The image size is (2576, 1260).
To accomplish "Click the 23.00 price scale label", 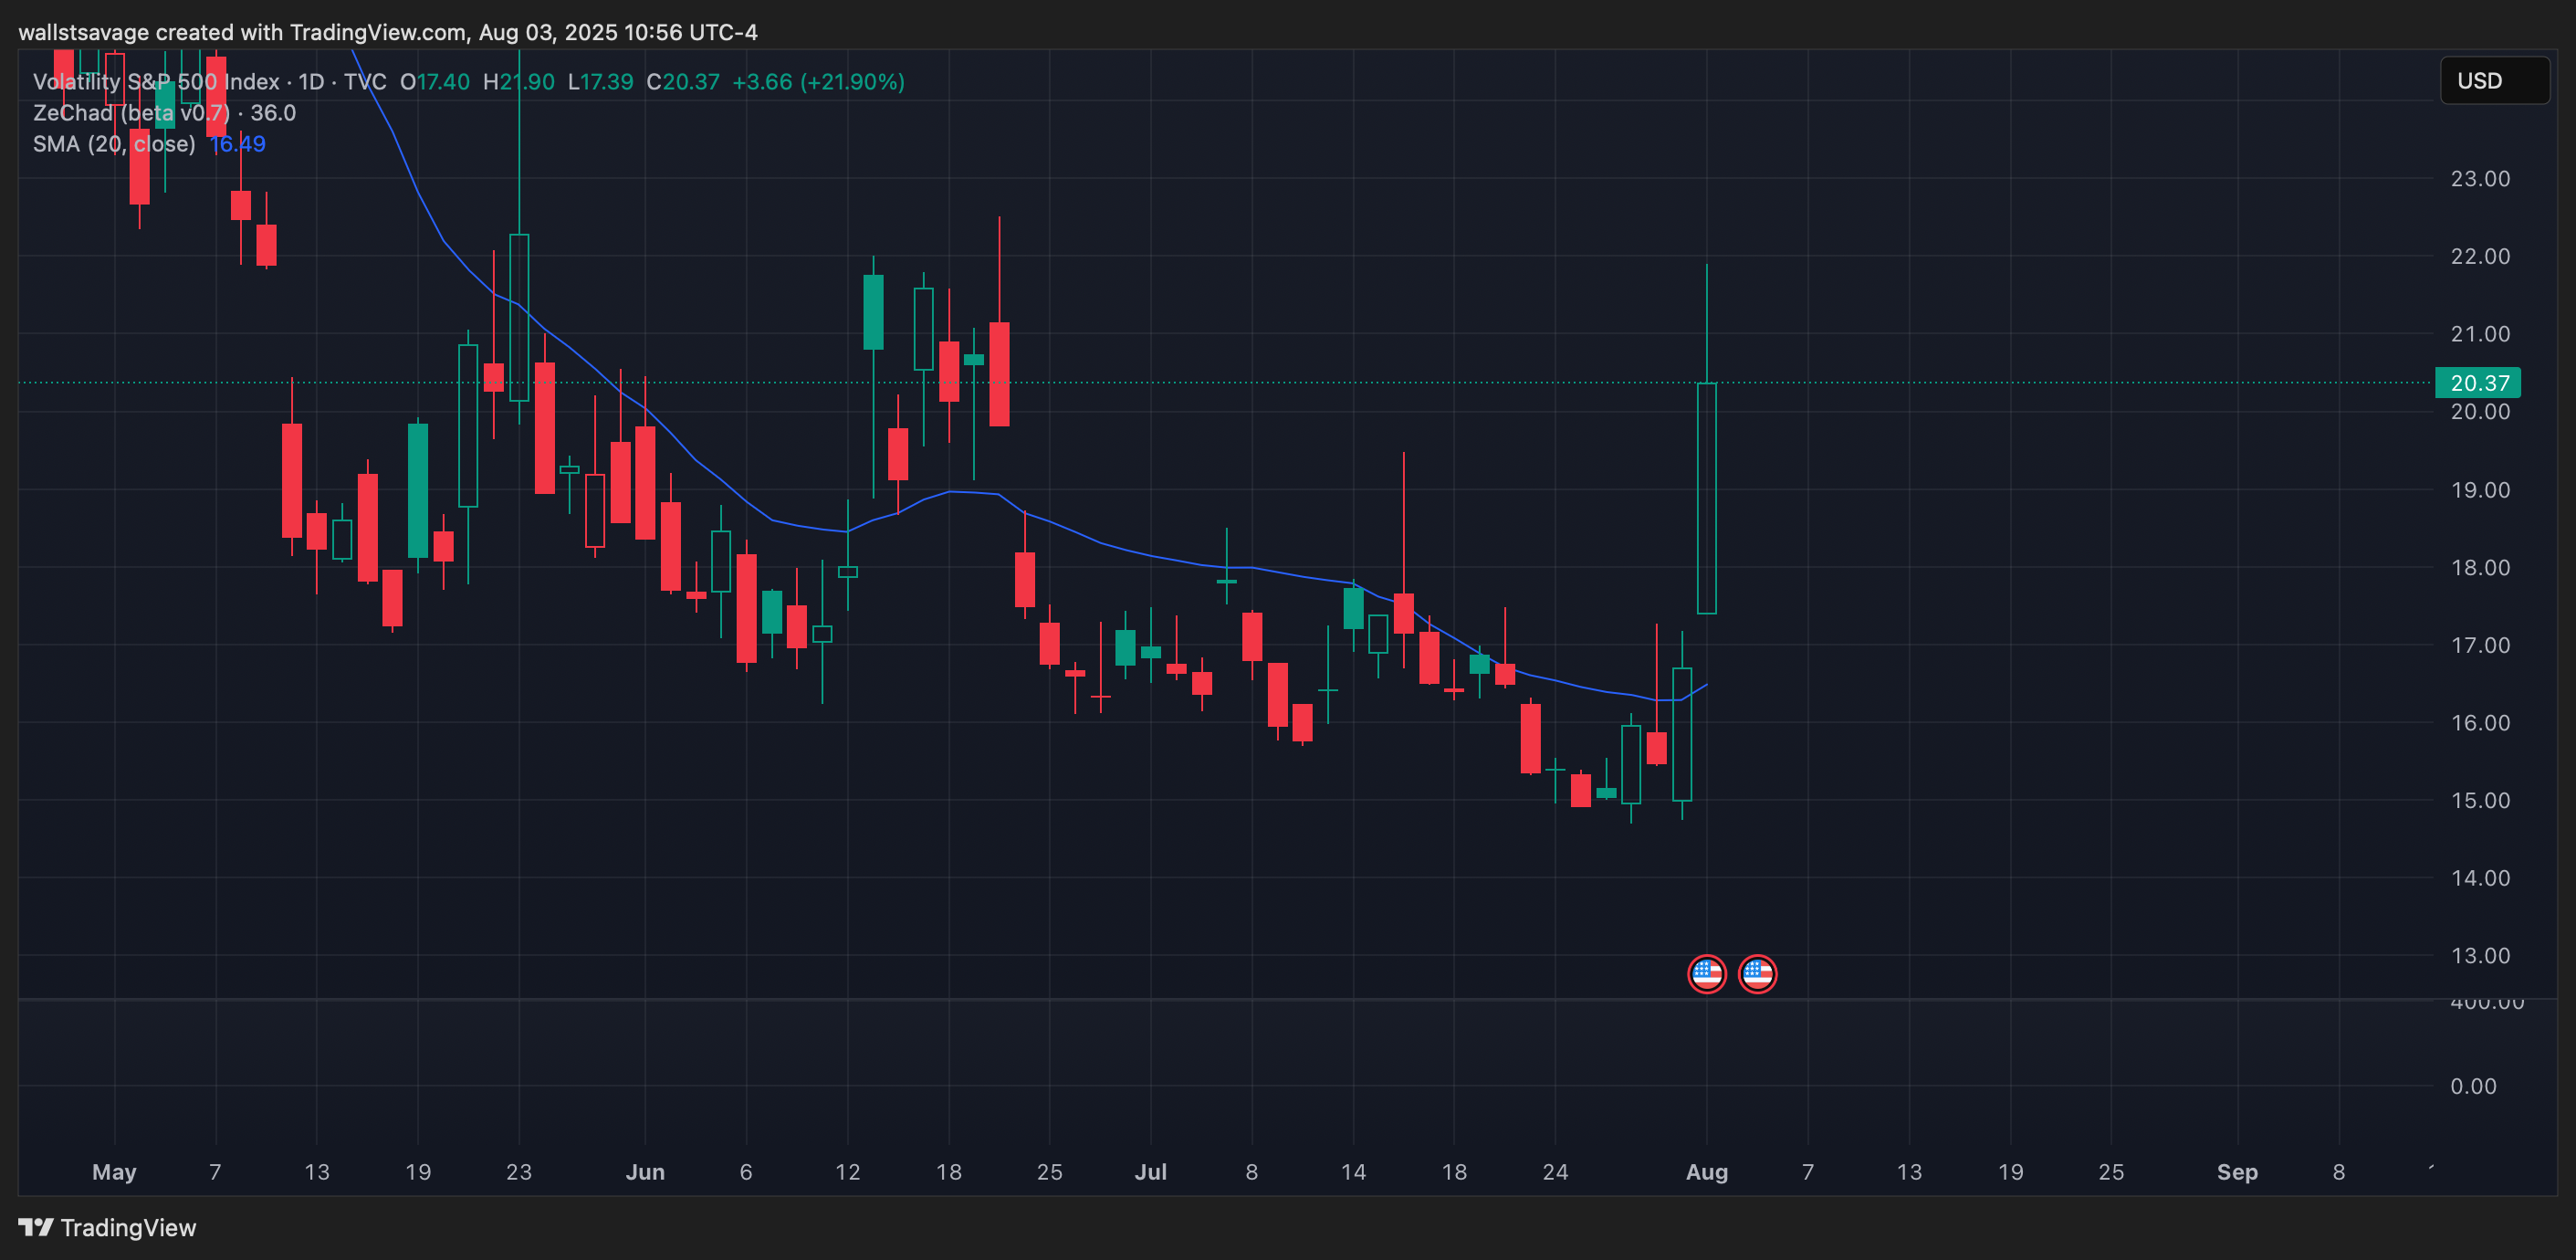I will tap(2479, 179).
